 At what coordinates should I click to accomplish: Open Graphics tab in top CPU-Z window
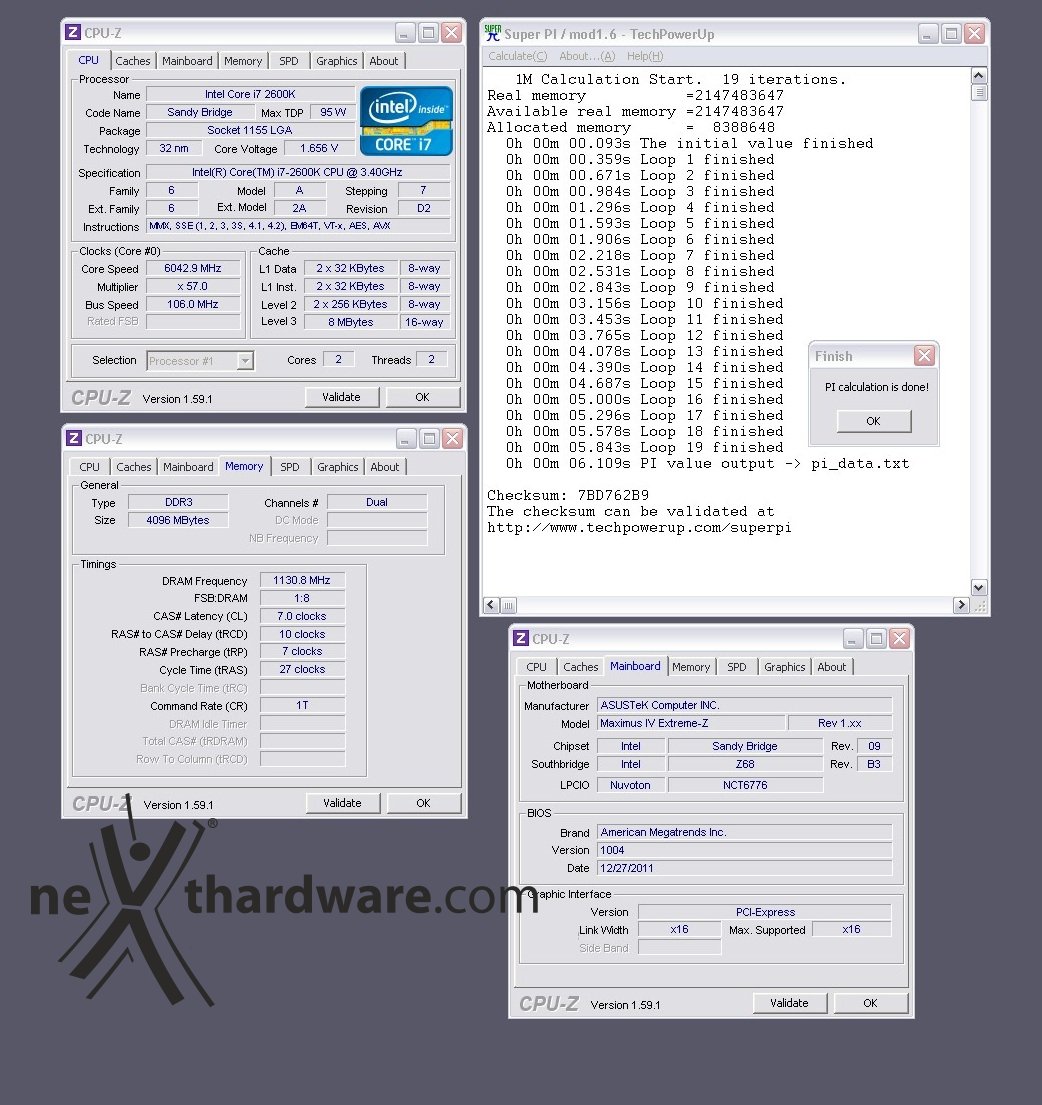(x=337, y=61)
